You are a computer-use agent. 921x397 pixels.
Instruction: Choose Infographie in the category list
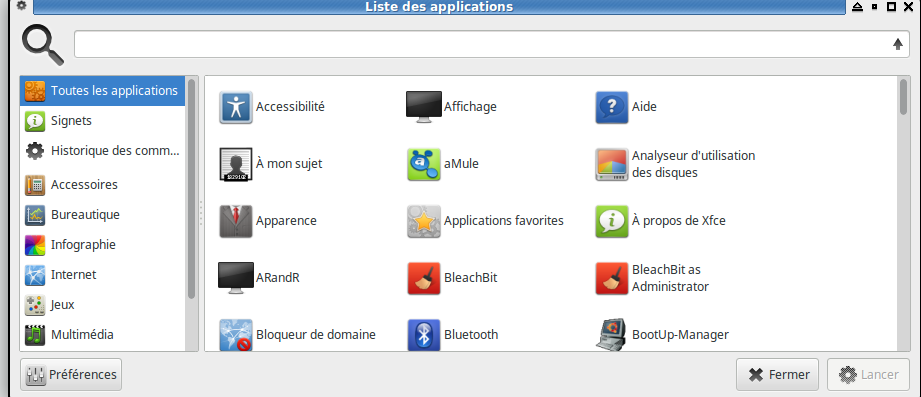click(102, 245)
